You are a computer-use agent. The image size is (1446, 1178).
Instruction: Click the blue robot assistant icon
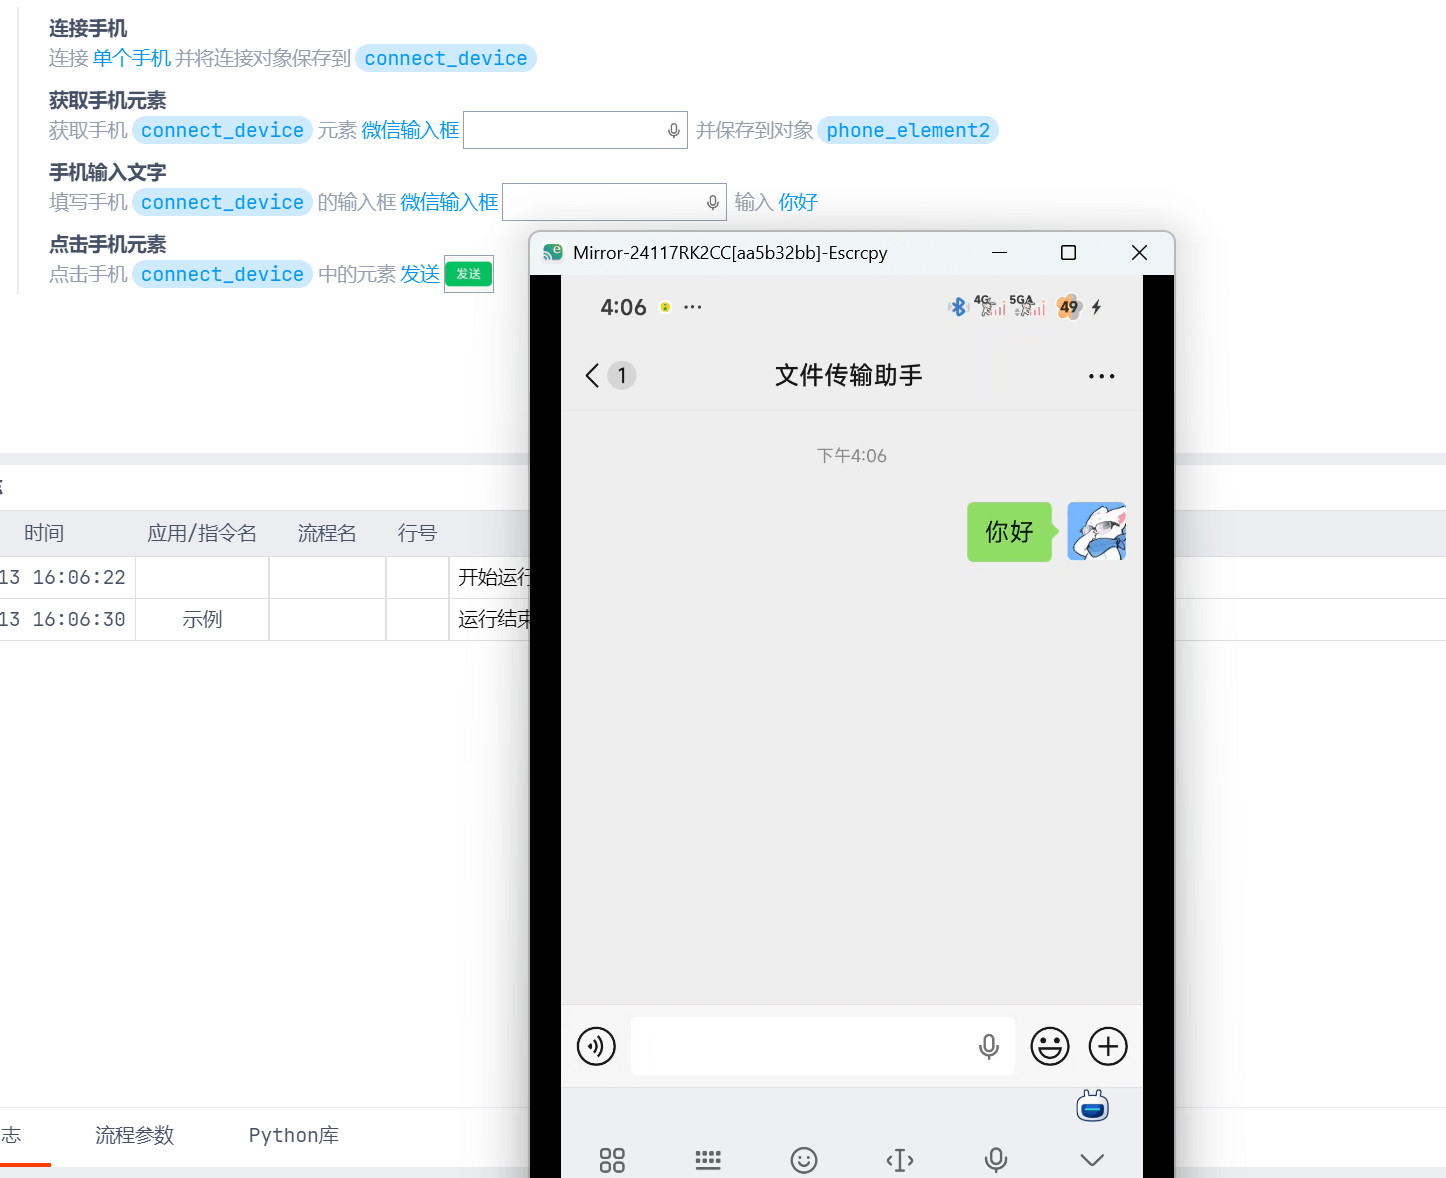pos(1092,1107)
